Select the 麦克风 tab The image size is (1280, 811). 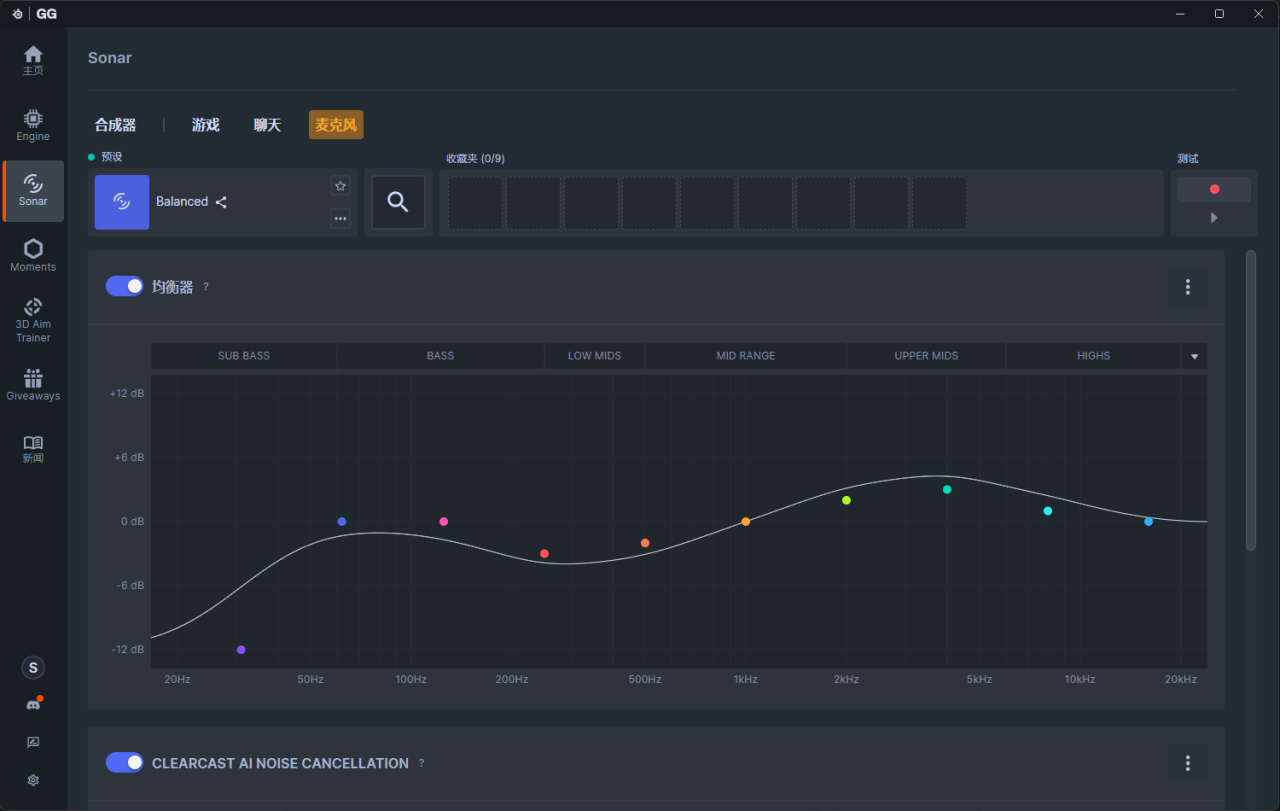(336, 125)
